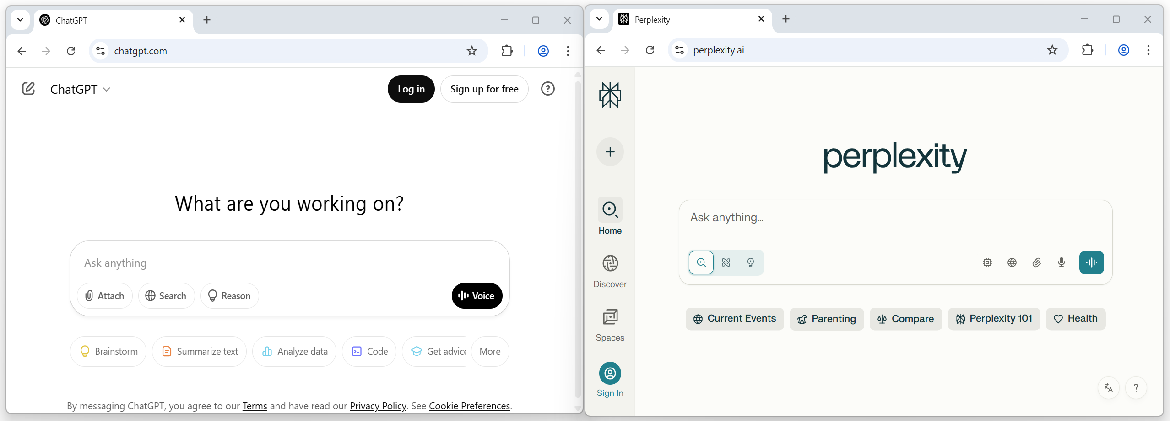Image resolution: width=1170 pixels, height=421 pixels.
Task: Select the Summarize text suggestion chip
Action: pos(199,352)
